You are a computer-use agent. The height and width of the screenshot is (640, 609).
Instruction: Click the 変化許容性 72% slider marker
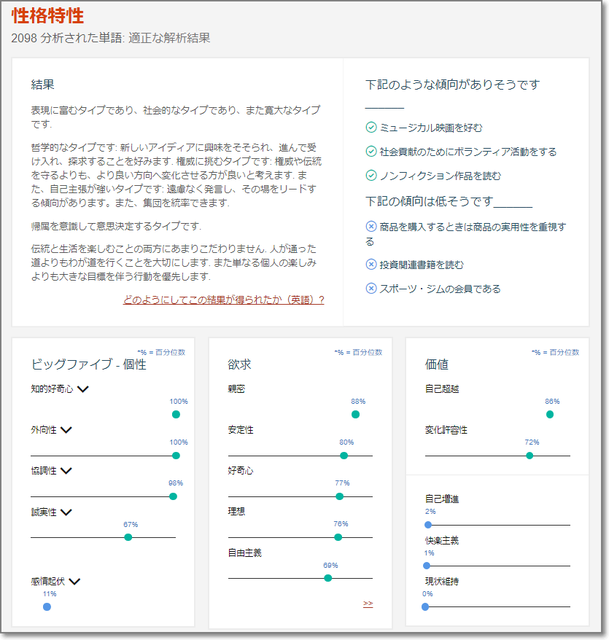530,455
